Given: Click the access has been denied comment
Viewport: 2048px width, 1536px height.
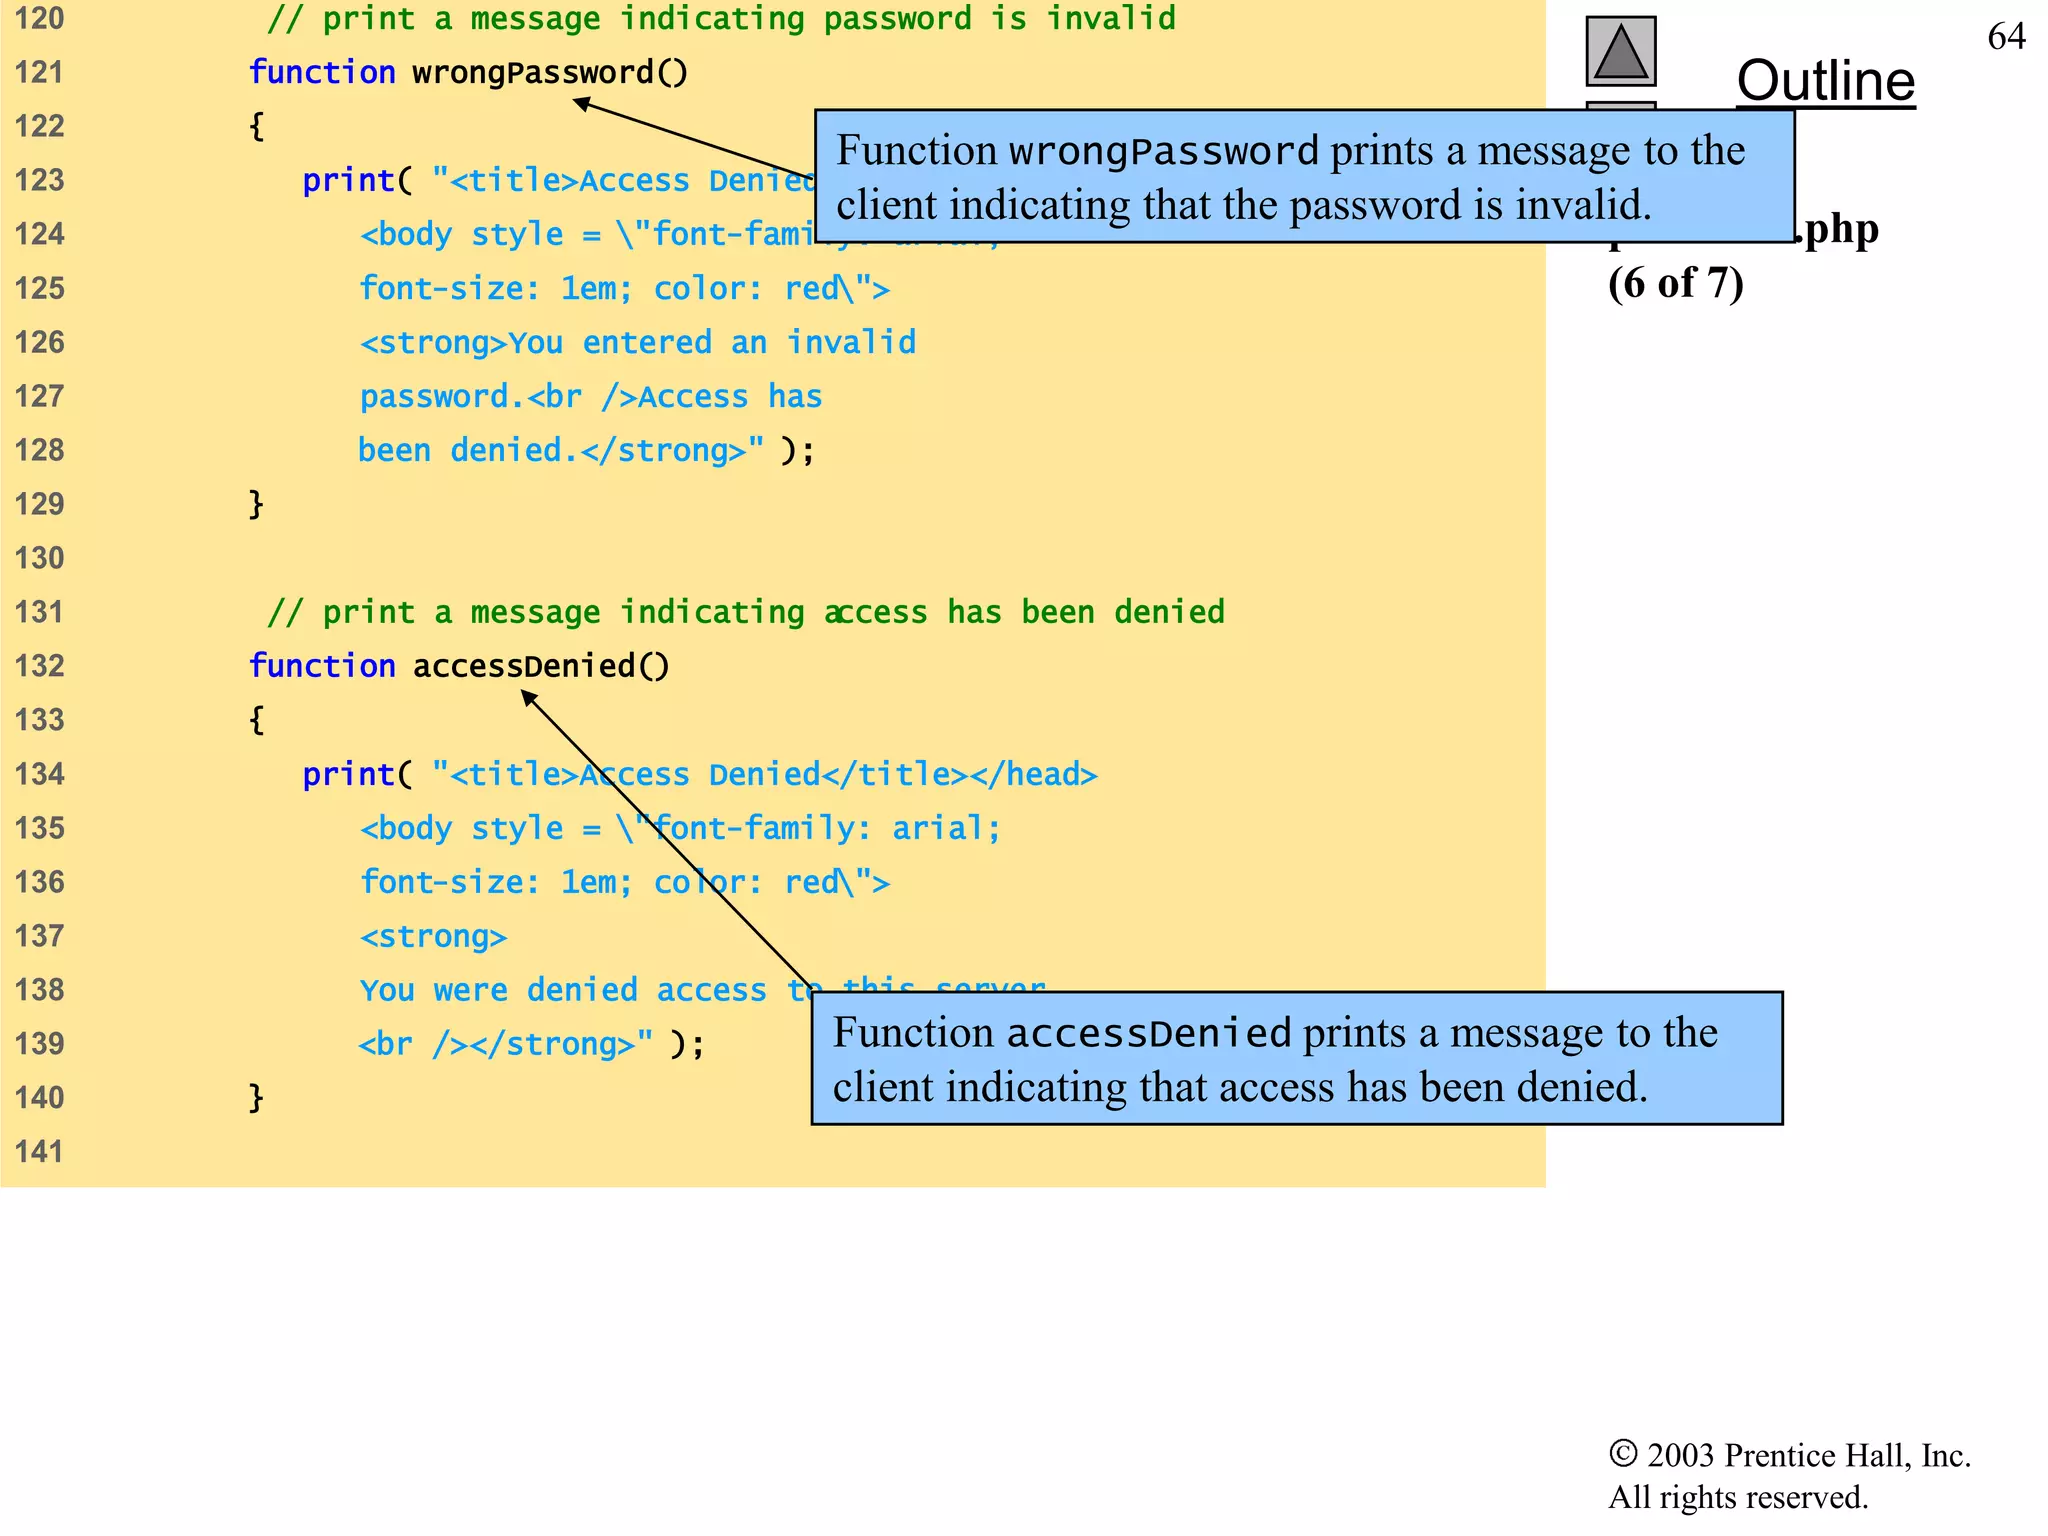Looking at the screenshot, I should tap(745, 612).
